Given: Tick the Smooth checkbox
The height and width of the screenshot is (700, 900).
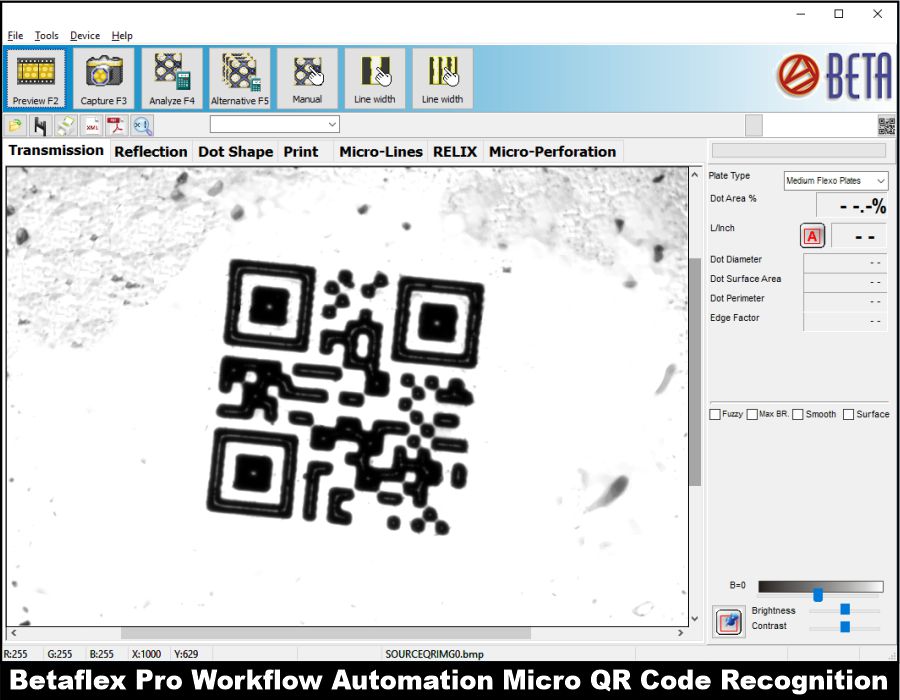Looking at the screenshot, I should pyautogui.click(x=798, y=414).
